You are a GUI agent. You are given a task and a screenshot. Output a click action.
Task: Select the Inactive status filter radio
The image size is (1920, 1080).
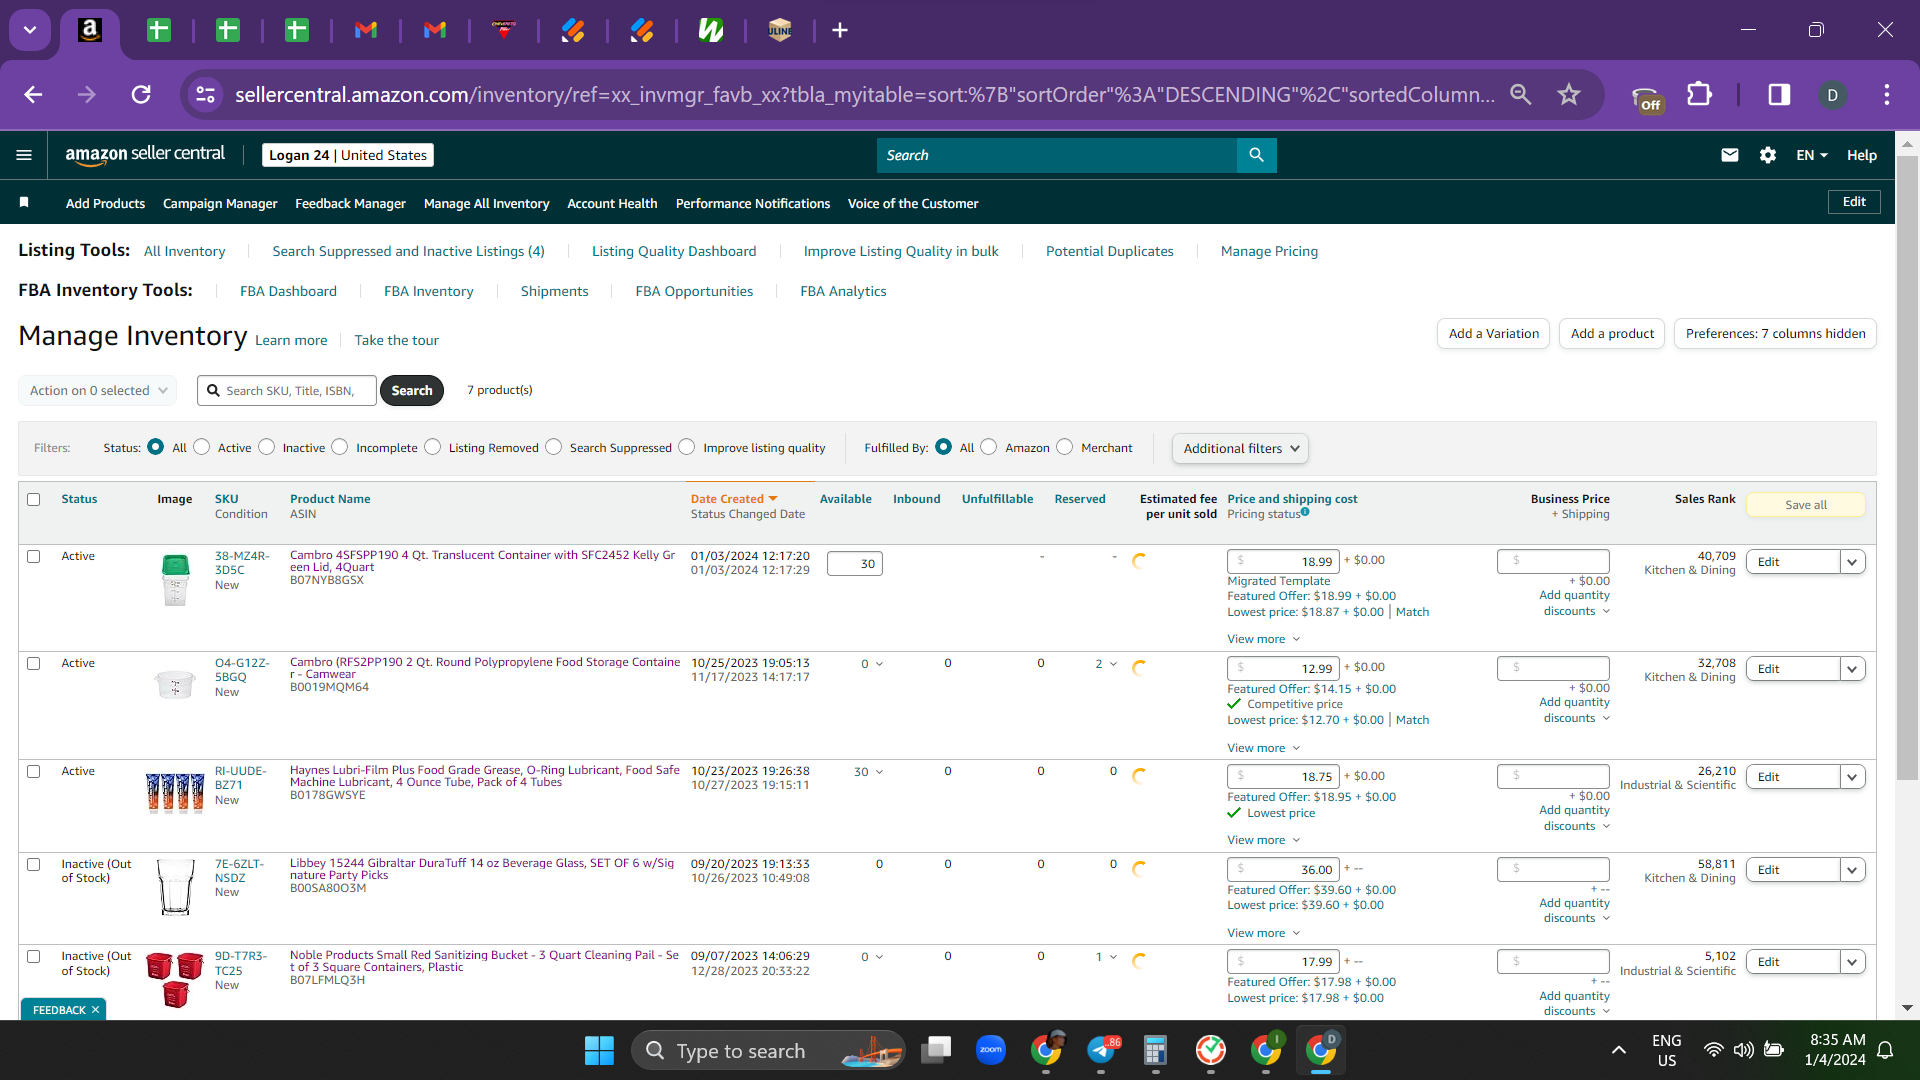click(x=266, y=447)
